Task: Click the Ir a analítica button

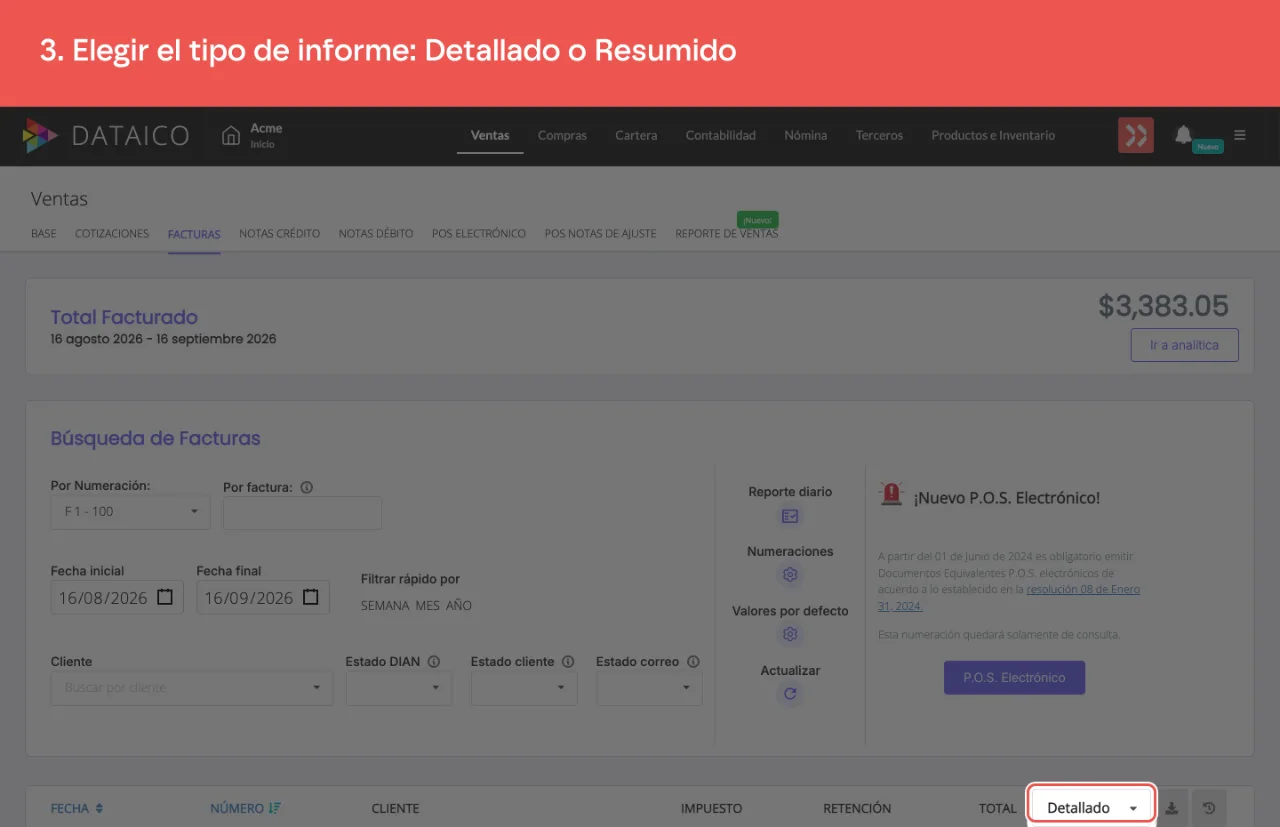Action: (1184, 345)
